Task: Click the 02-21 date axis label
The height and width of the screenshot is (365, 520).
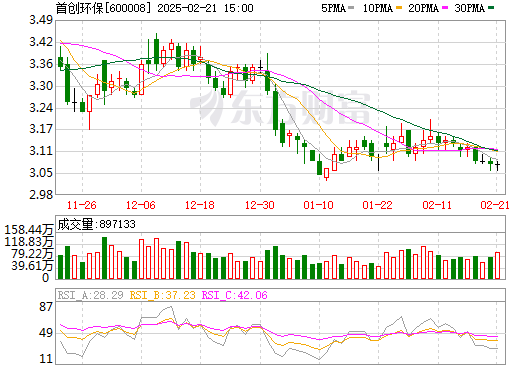Action: coord(495,205)
